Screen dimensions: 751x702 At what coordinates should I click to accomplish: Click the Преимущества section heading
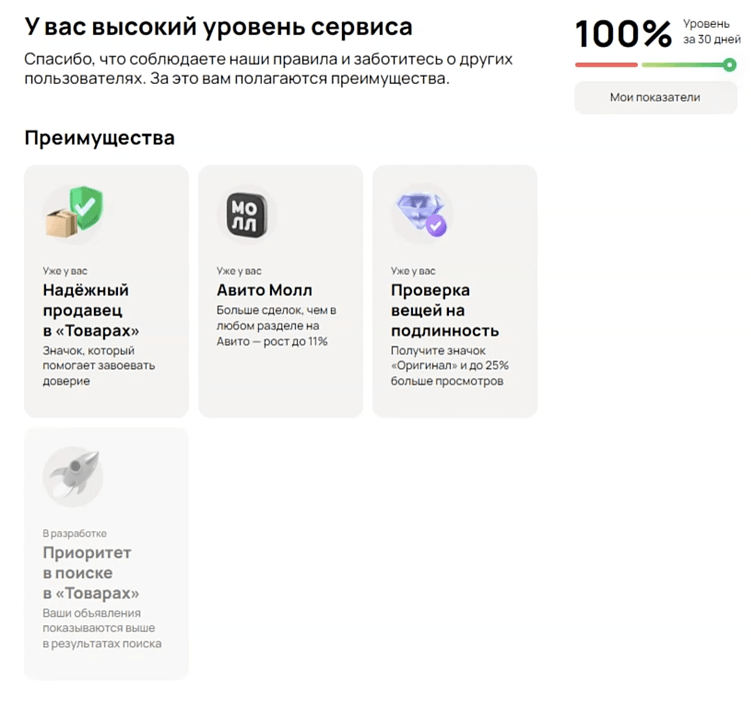coord(100,138)
